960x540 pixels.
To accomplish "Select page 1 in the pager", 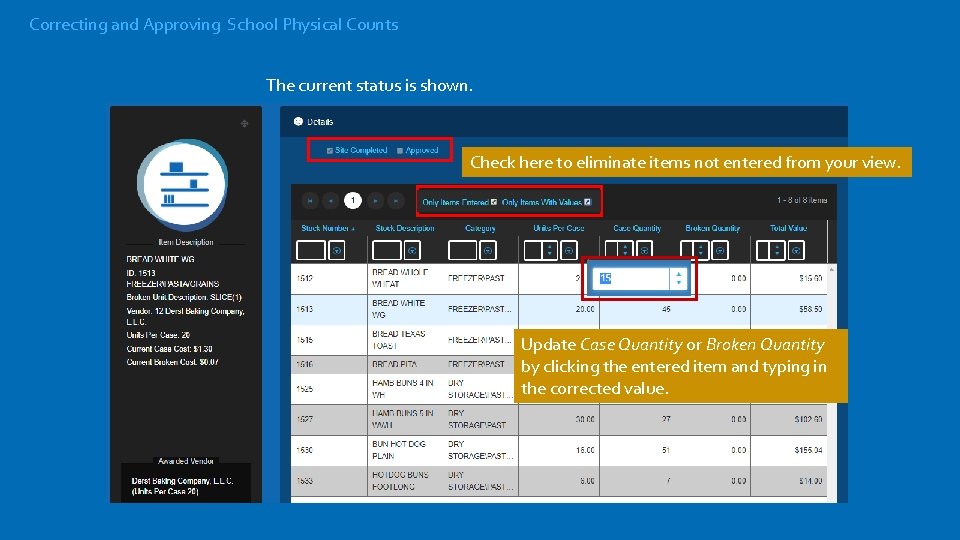I will (353, 201).
